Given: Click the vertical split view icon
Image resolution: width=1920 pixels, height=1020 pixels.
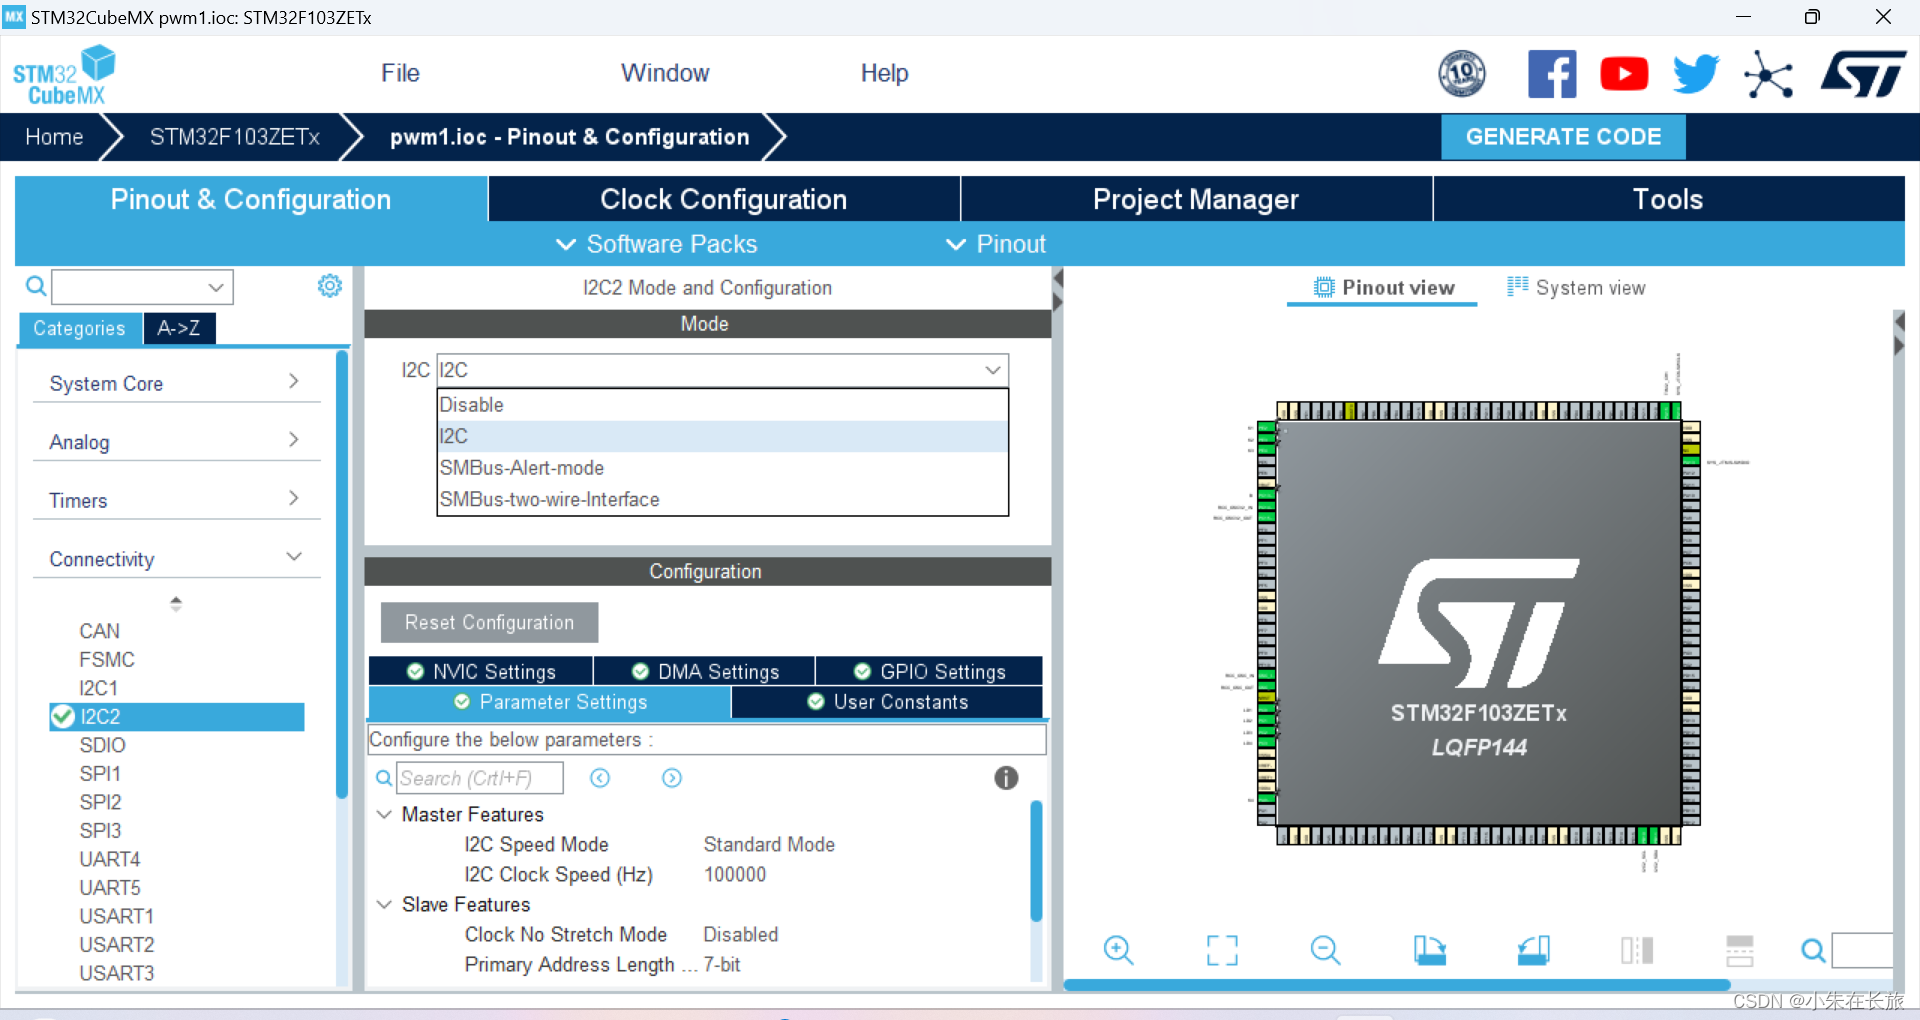Looking at the screenshot, I should pos(1637,950).
